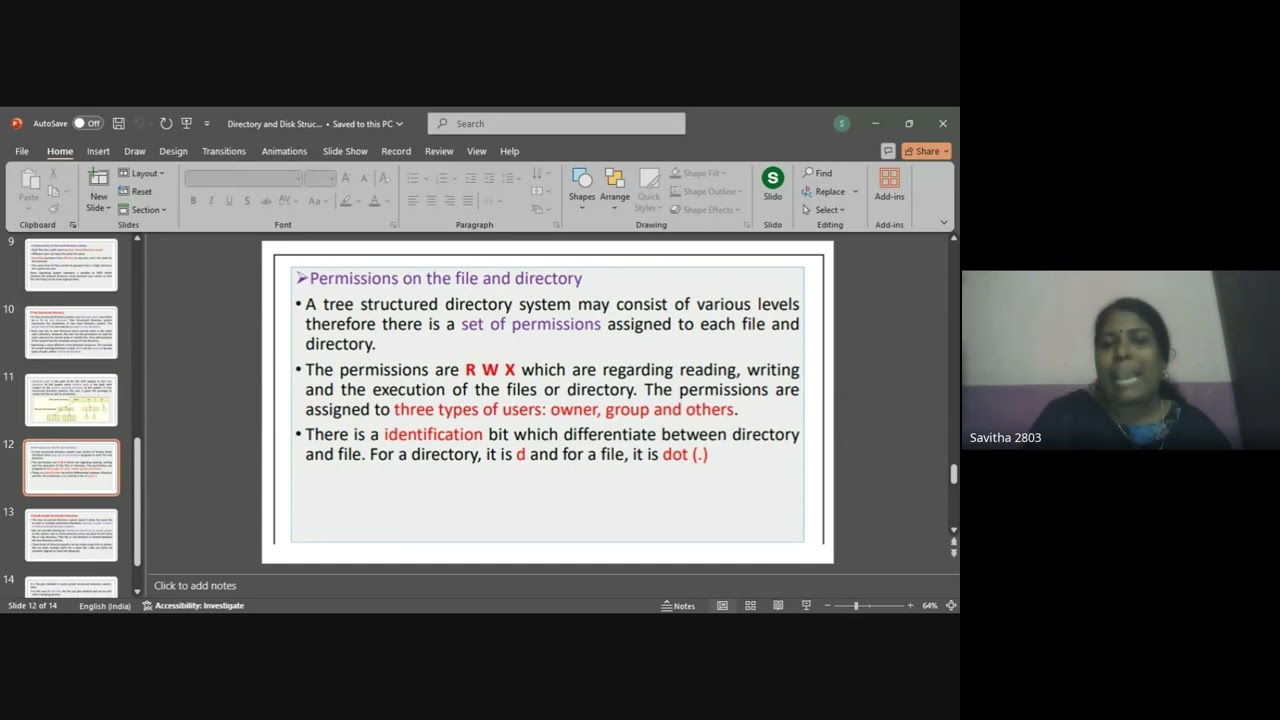1280x720 pixels.
Task: Start presentation from beginning via title bar icon
Action: 186,124
